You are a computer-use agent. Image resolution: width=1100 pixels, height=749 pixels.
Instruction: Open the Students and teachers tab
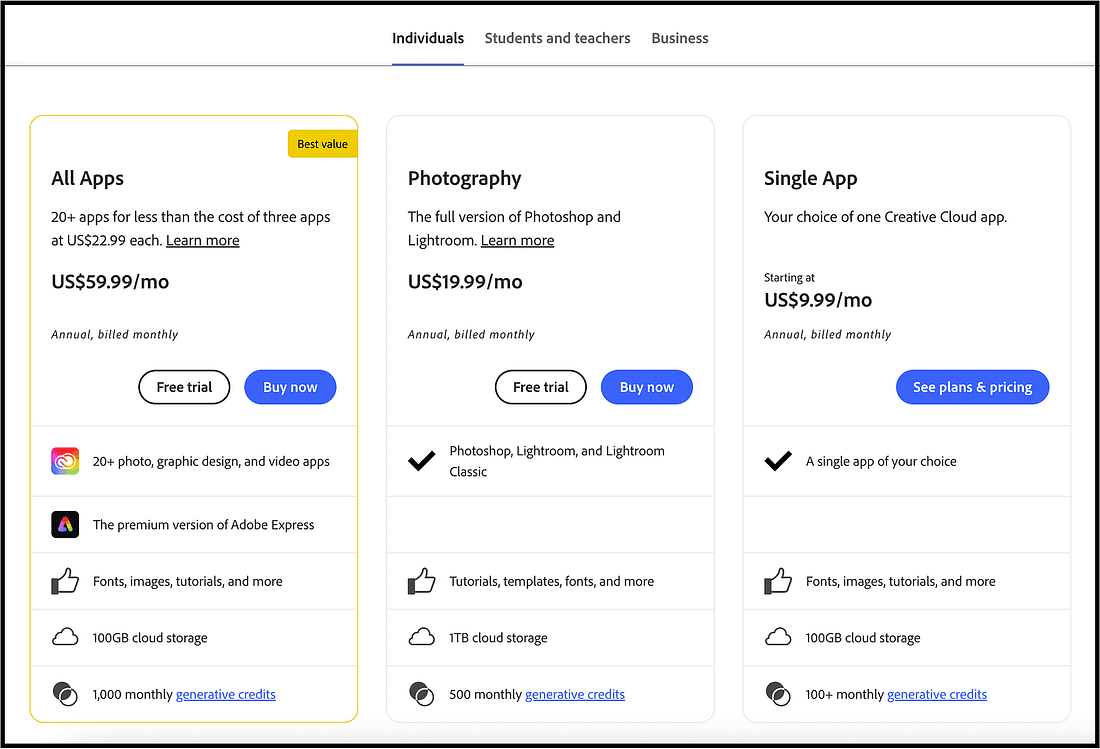point(558,39)
